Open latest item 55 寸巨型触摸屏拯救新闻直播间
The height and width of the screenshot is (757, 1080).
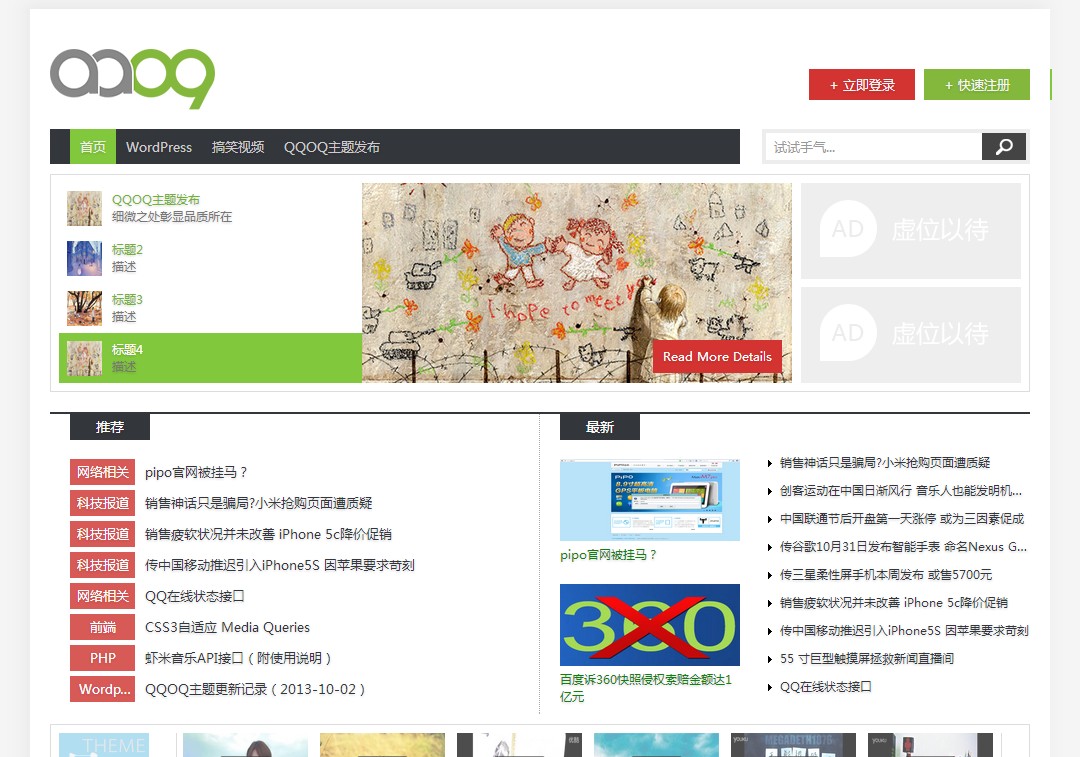pos(866,659)
